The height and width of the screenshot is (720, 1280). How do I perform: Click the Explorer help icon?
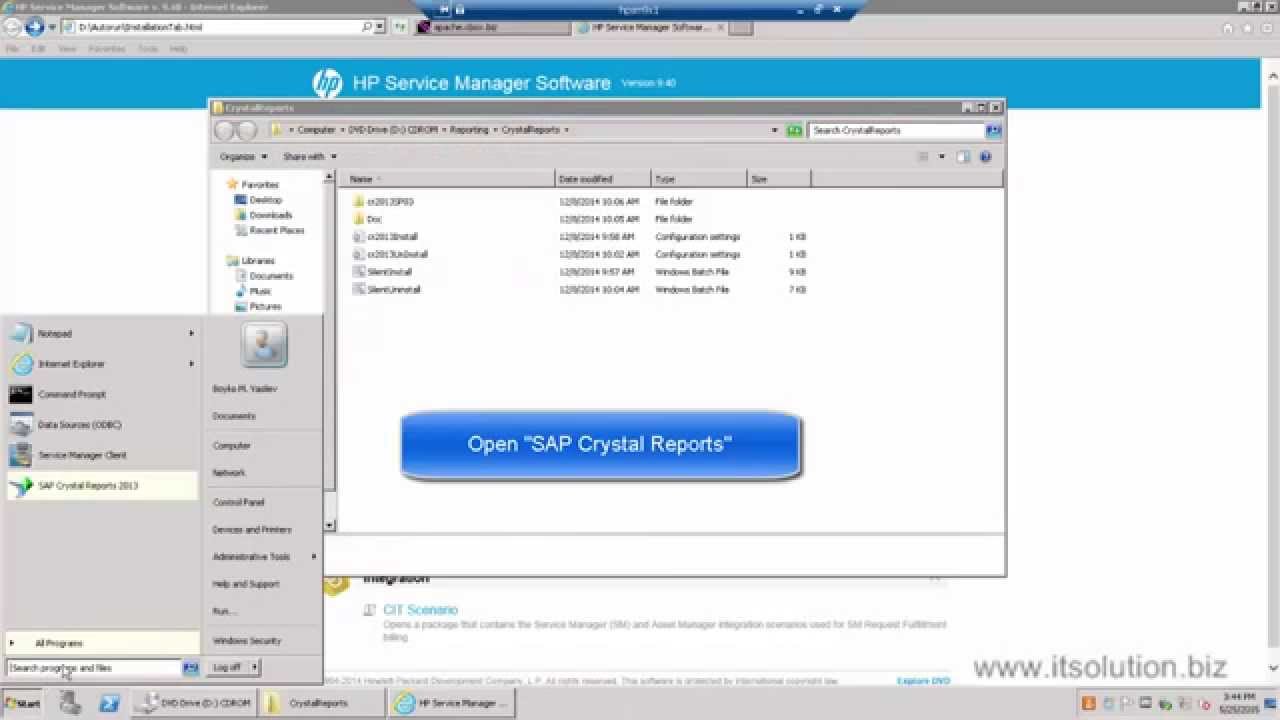point(985,157)
